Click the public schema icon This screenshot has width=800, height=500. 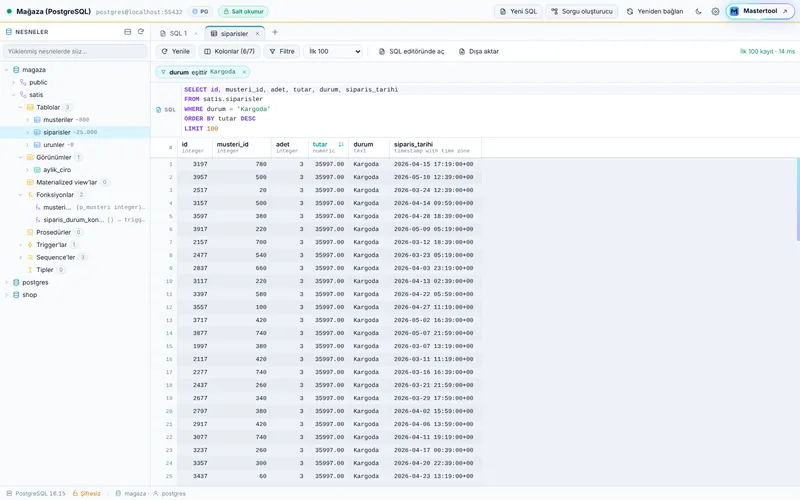(x=23, y=82)
